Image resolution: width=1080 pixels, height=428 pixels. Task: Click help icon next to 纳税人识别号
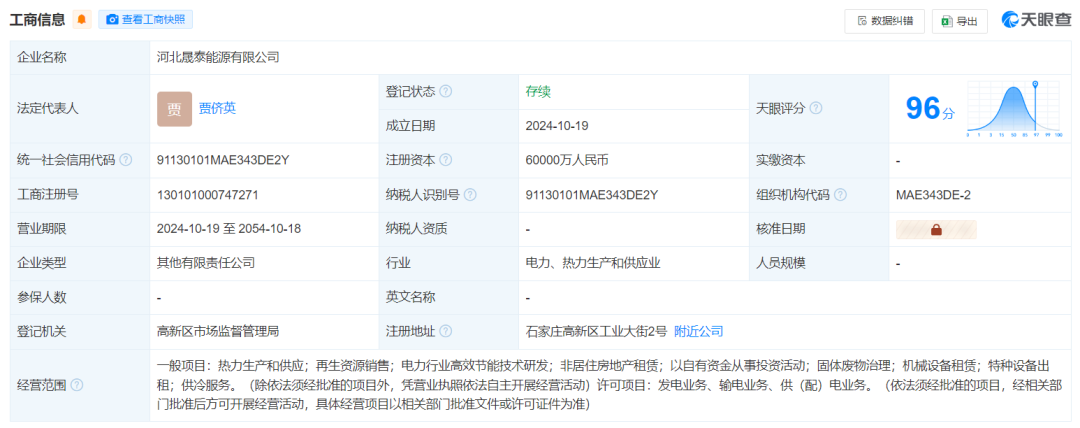coord(470,194)
